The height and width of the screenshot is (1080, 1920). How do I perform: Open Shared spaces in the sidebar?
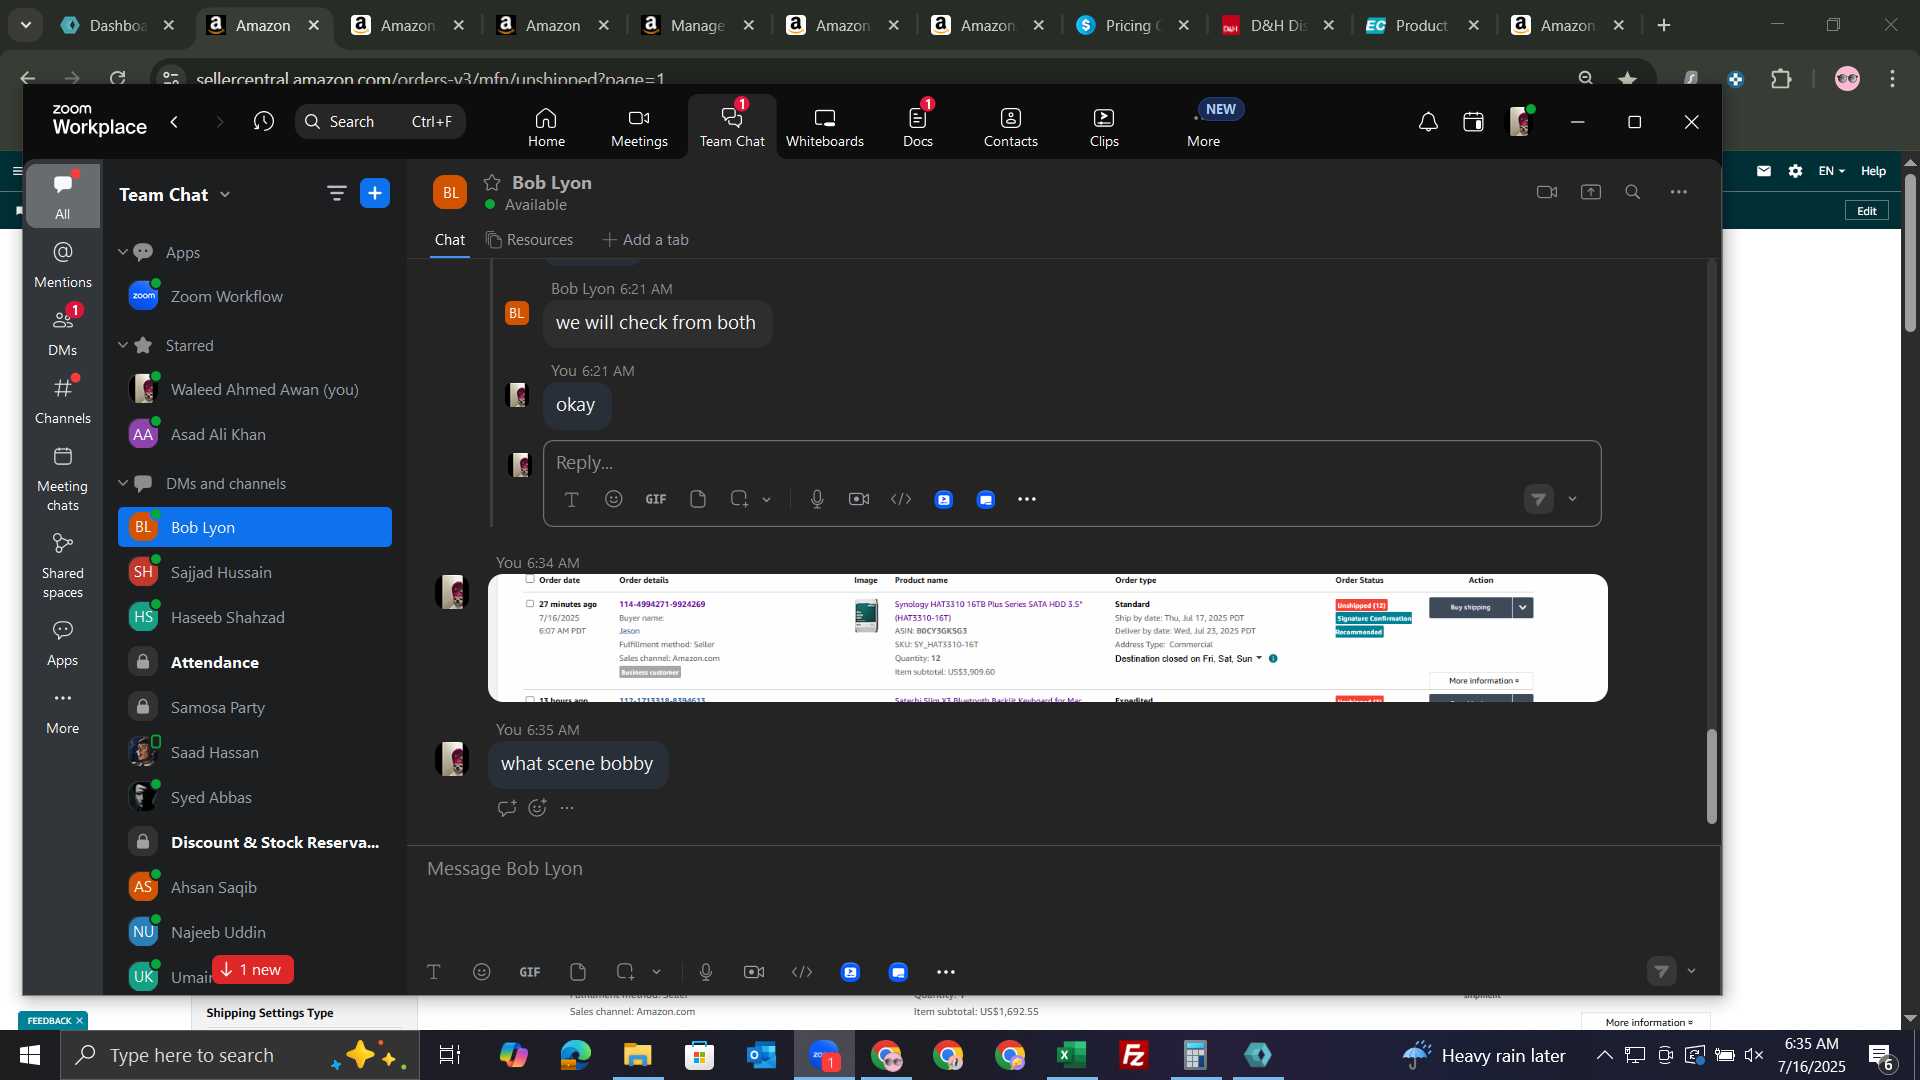tap(62, 565)
